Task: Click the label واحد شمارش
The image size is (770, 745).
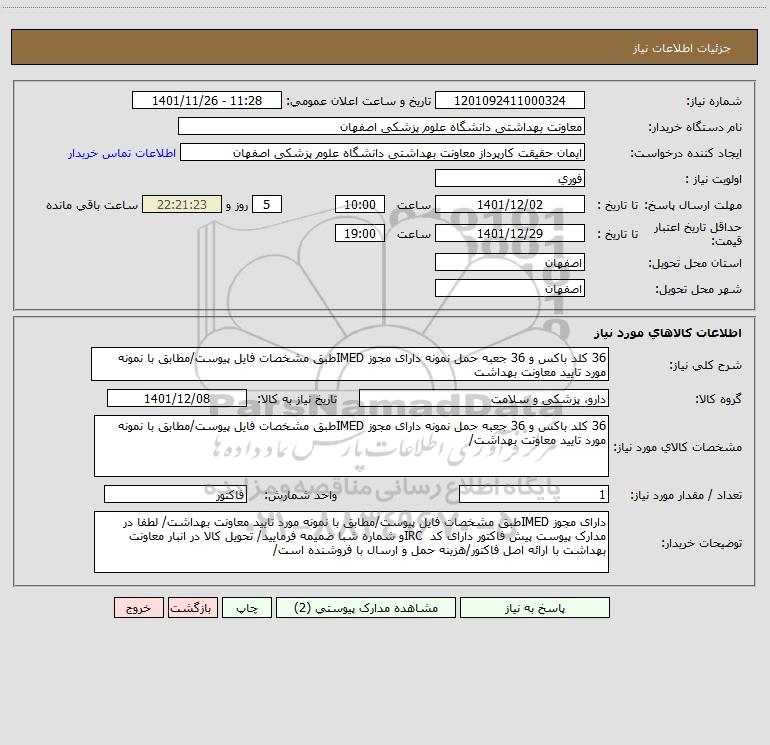Action: click(x=301, y=496)
